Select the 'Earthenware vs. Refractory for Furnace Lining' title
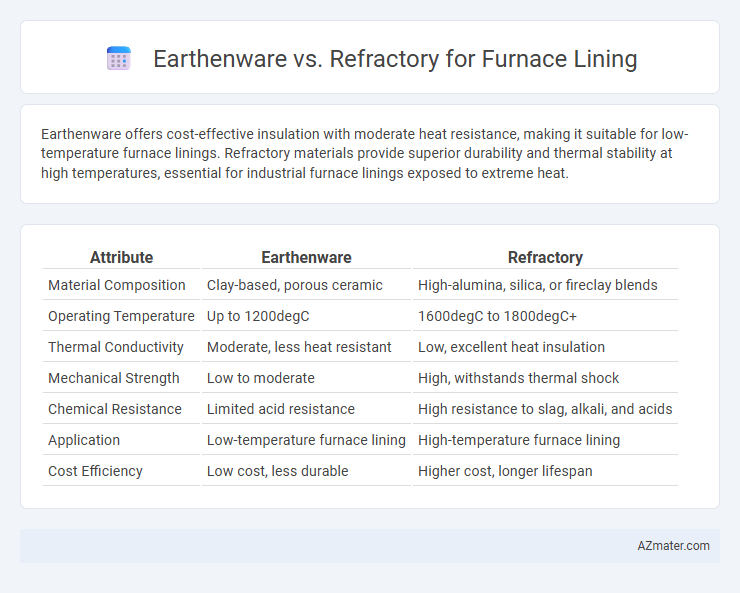Viewport: 740px width, 593px height. 395,59
